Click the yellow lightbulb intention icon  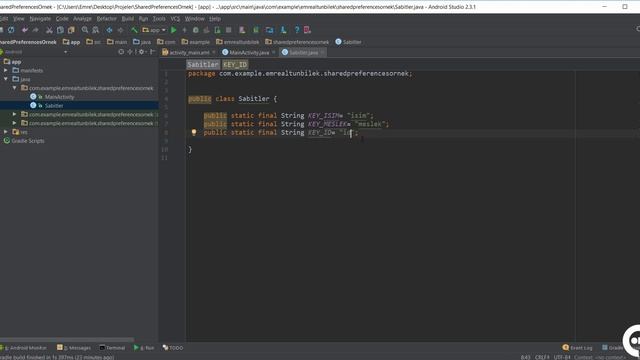194,132
